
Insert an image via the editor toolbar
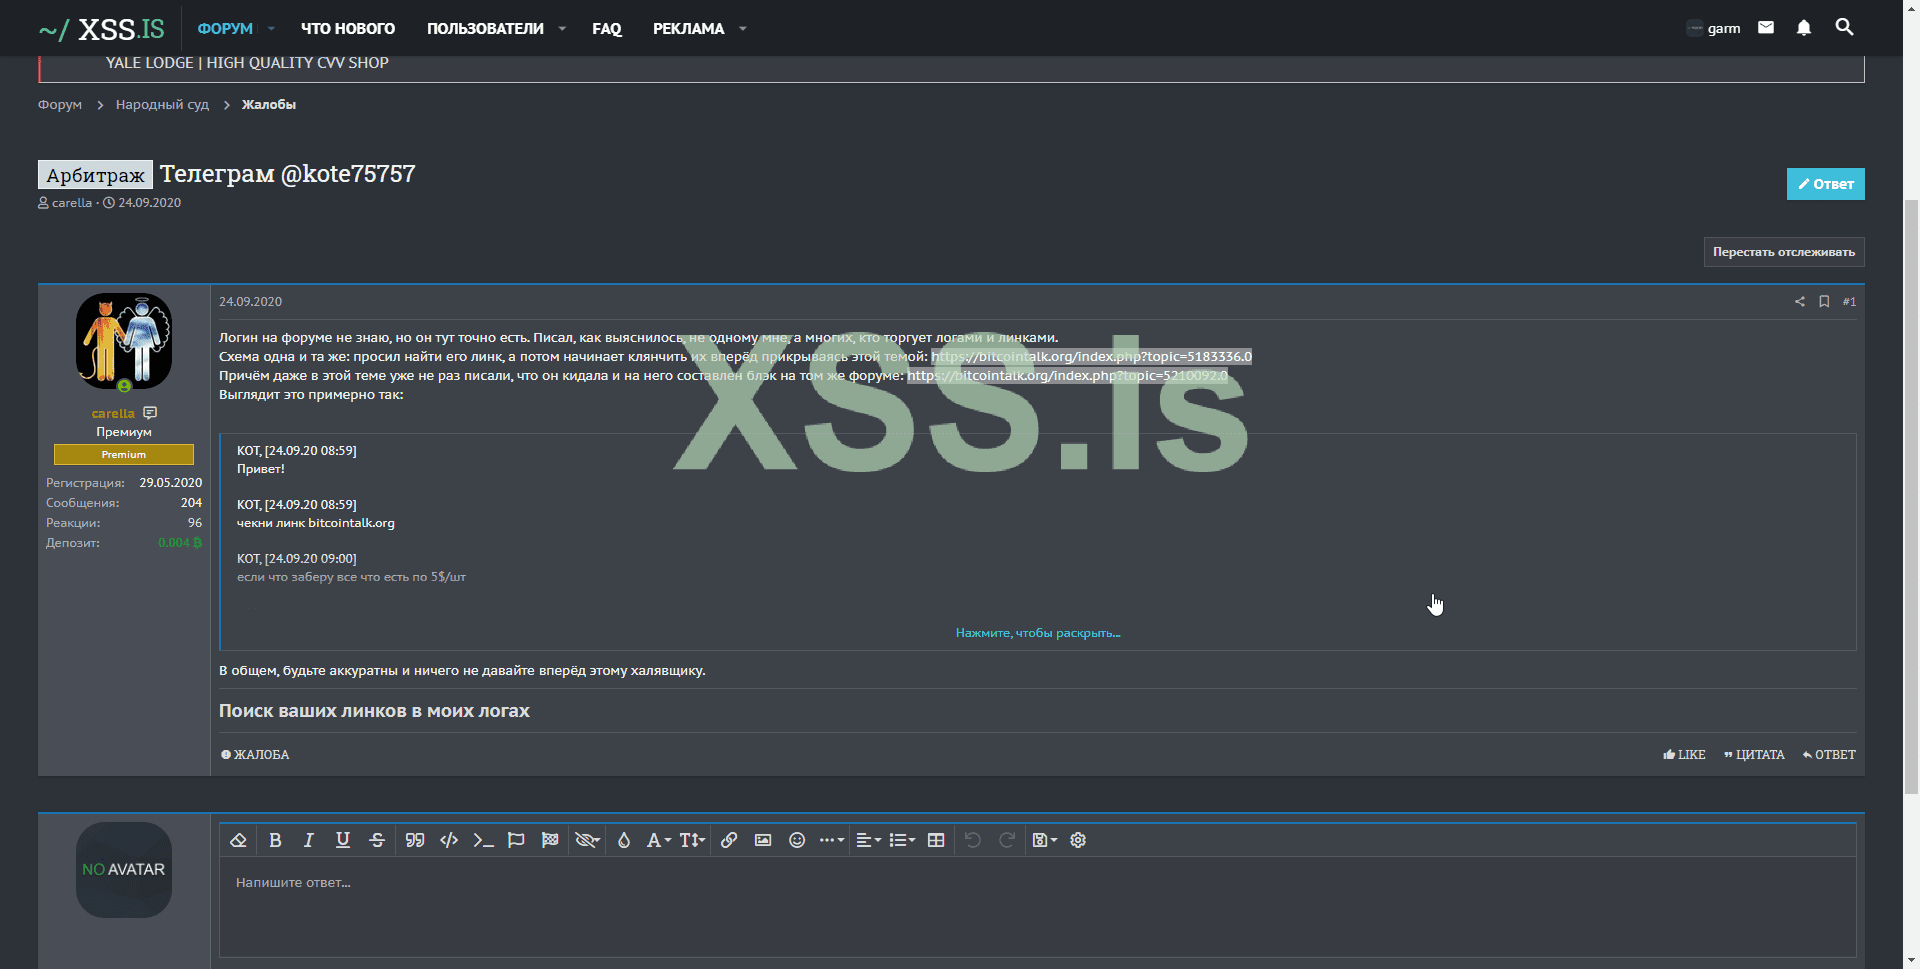click(x=763, y=840)
